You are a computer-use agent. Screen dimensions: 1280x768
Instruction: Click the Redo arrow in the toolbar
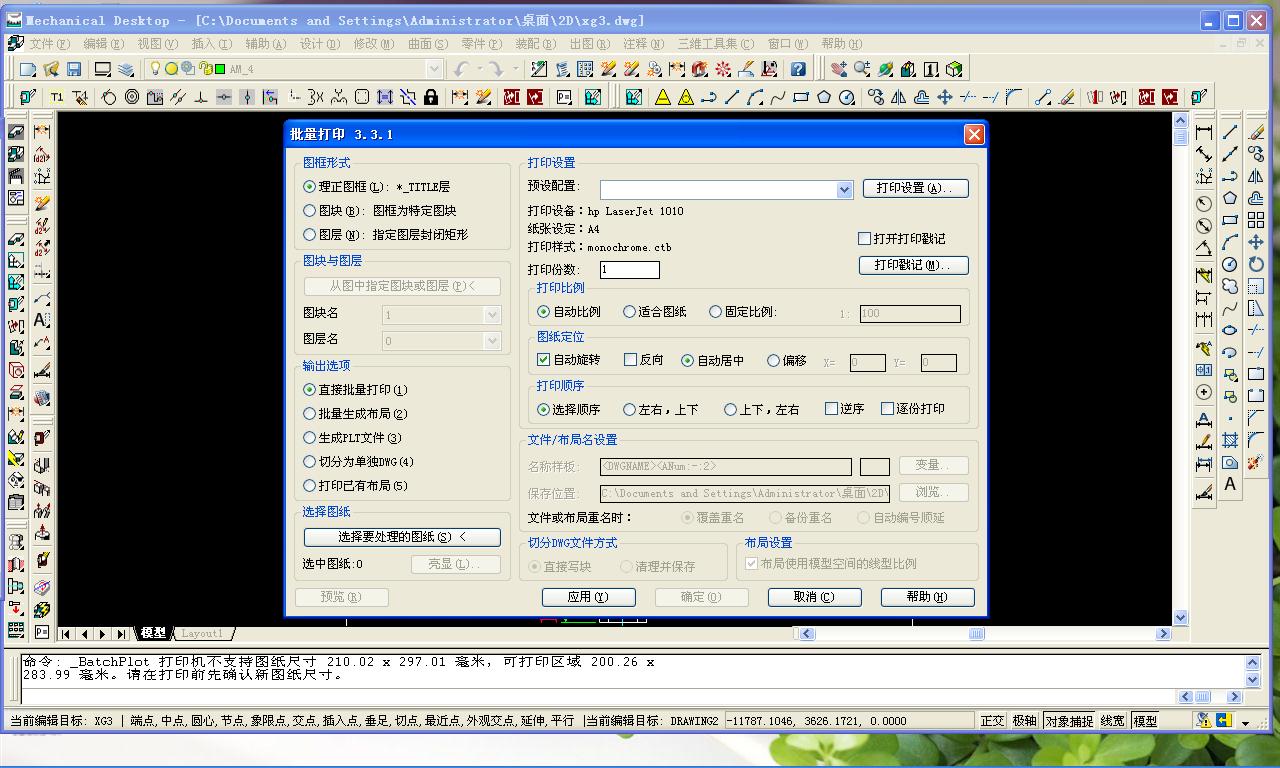tap(496, 69)
